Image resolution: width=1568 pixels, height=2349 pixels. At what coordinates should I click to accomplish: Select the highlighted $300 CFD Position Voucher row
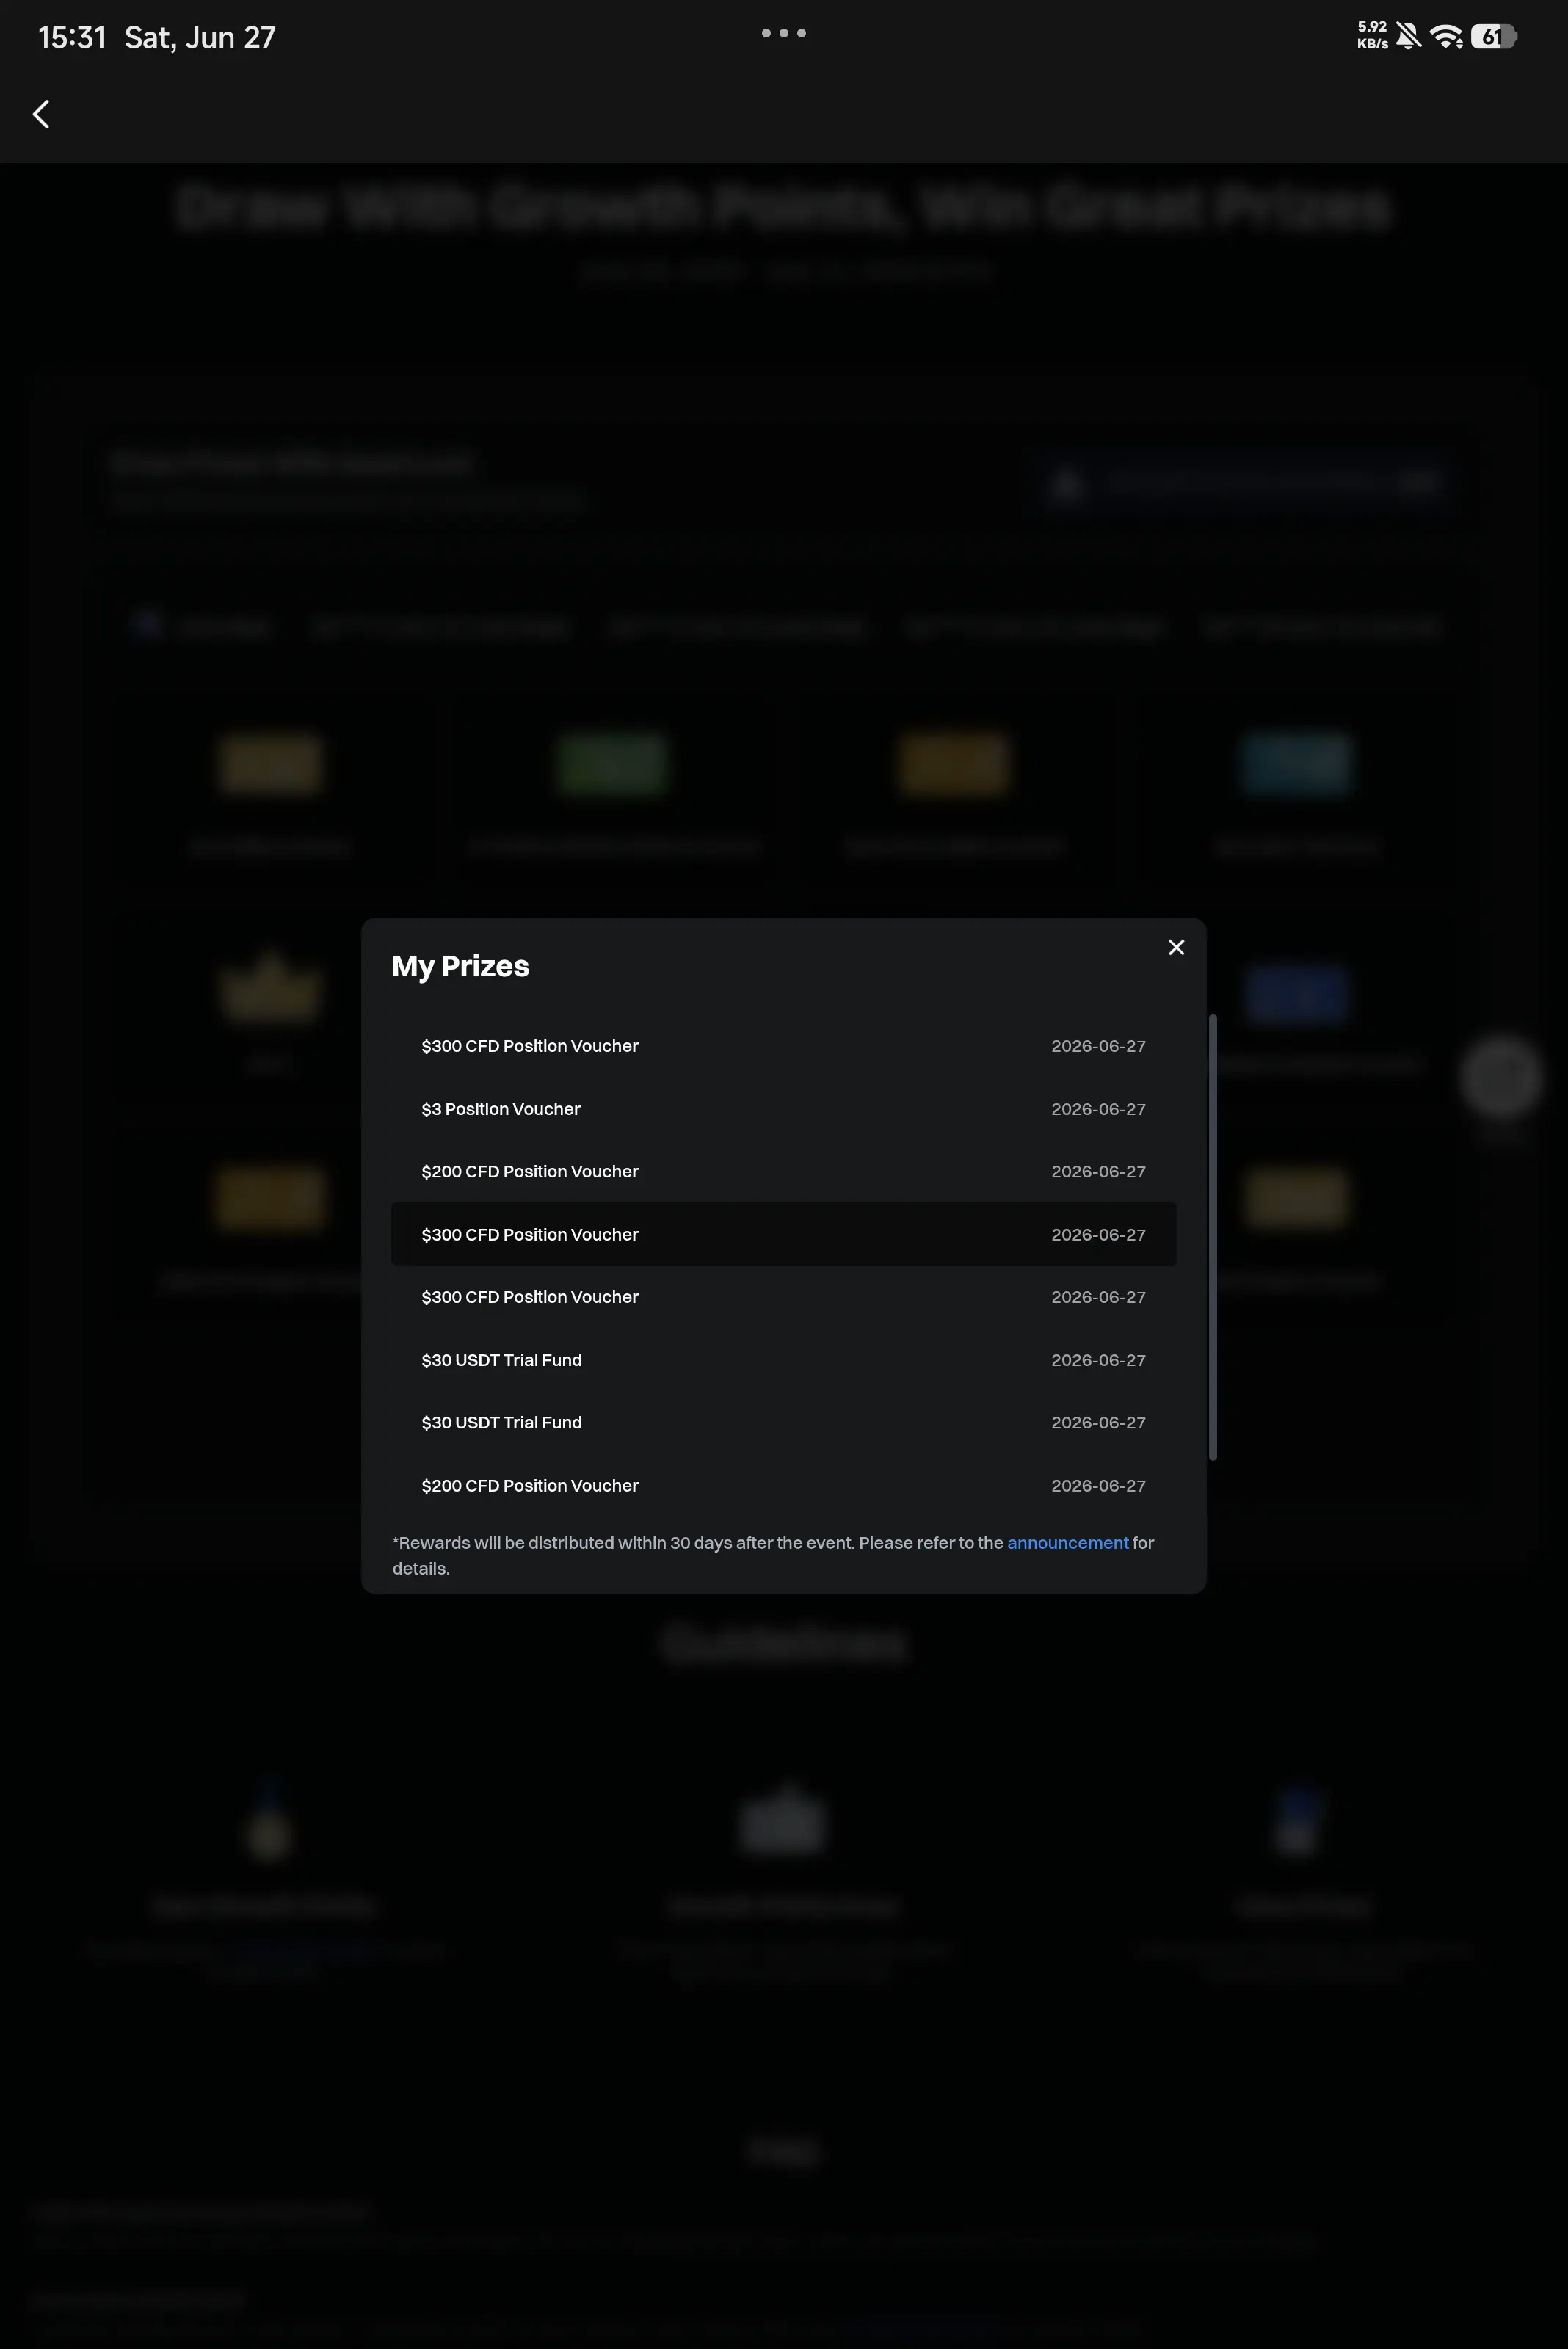[x=783, y=1234]
